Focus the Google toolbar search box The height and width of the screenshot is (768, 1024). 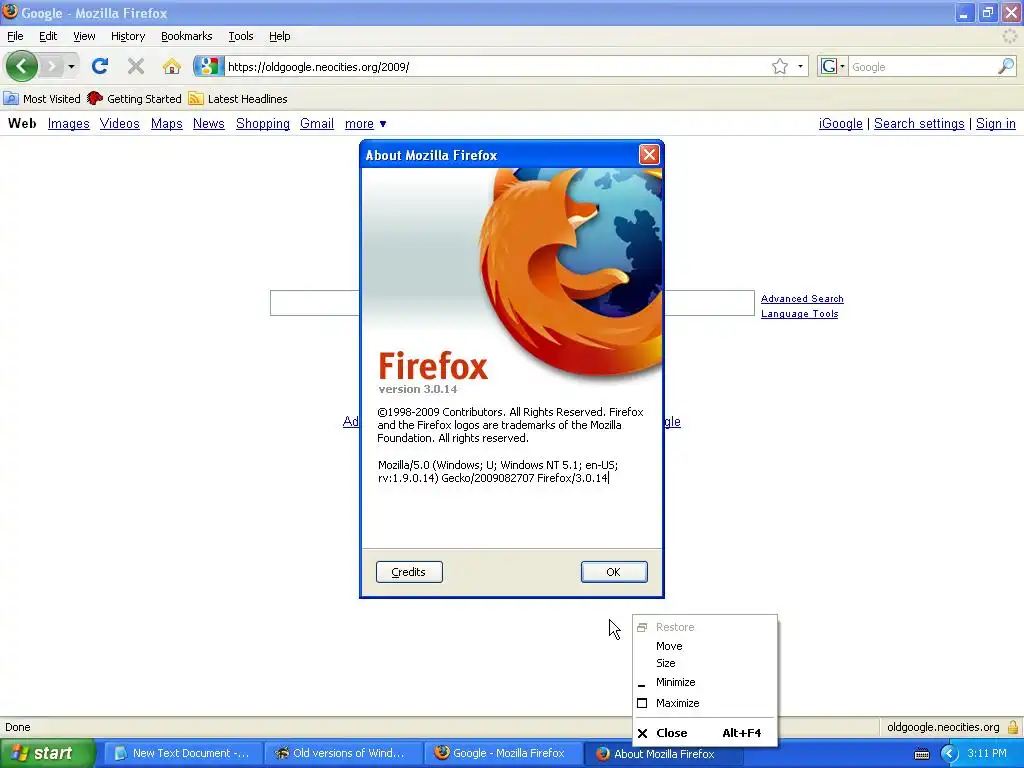922,67
